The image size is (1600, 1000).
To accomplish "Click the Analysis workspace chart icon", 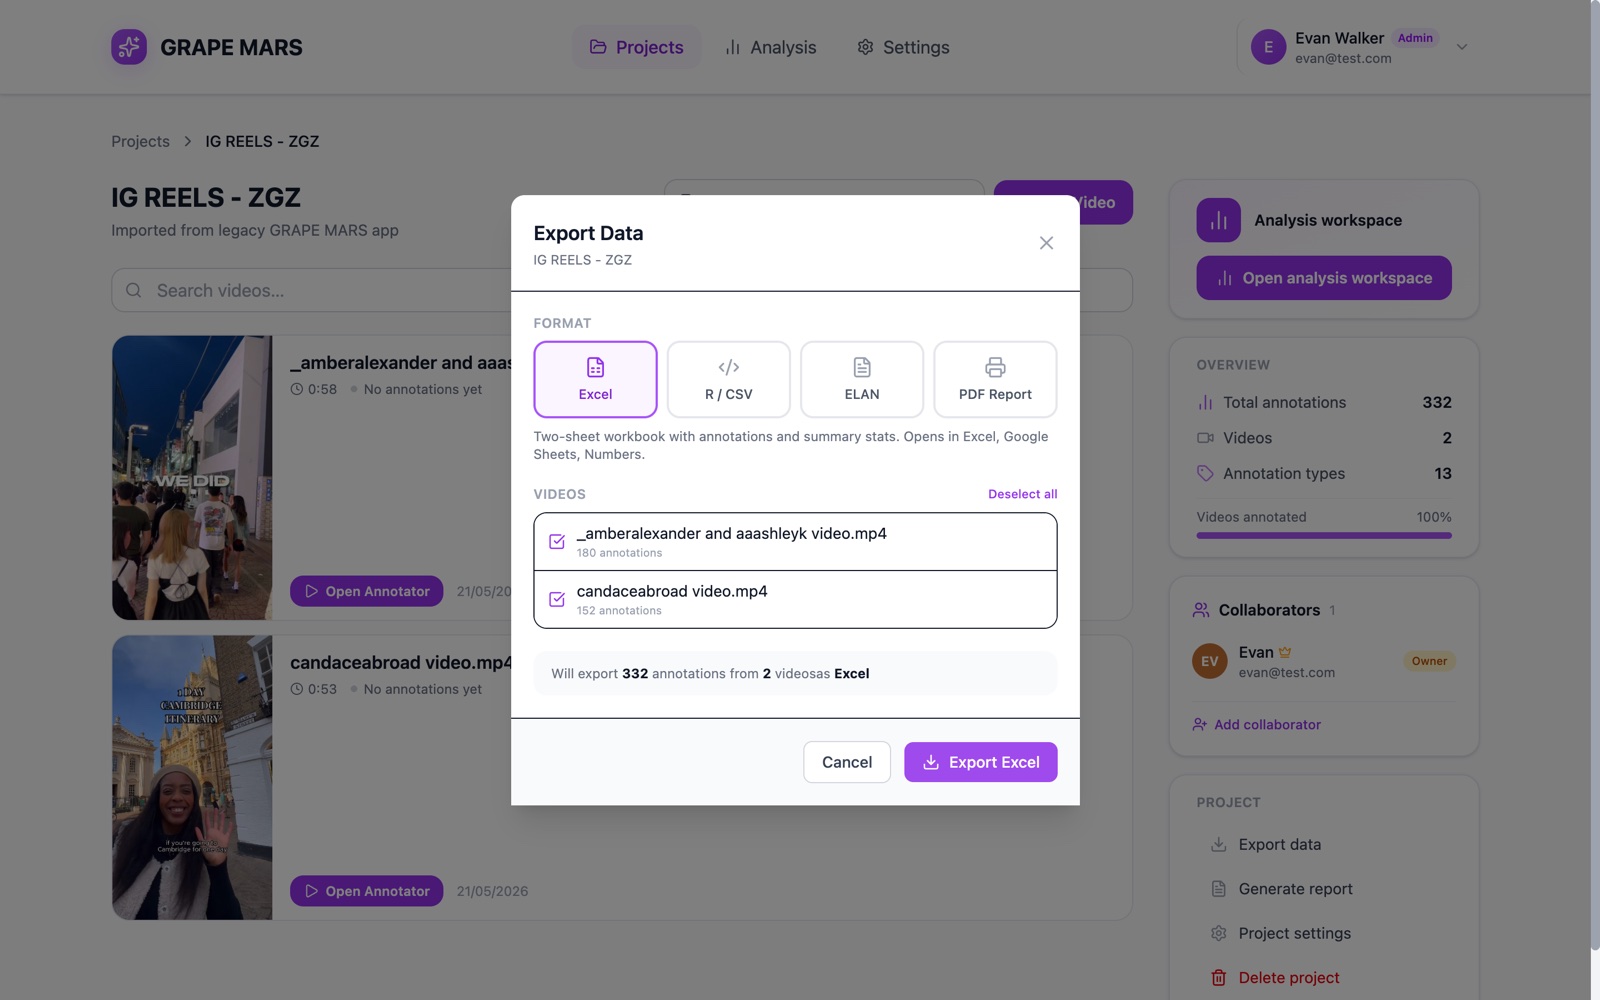I will click(x=1218, y=220).
